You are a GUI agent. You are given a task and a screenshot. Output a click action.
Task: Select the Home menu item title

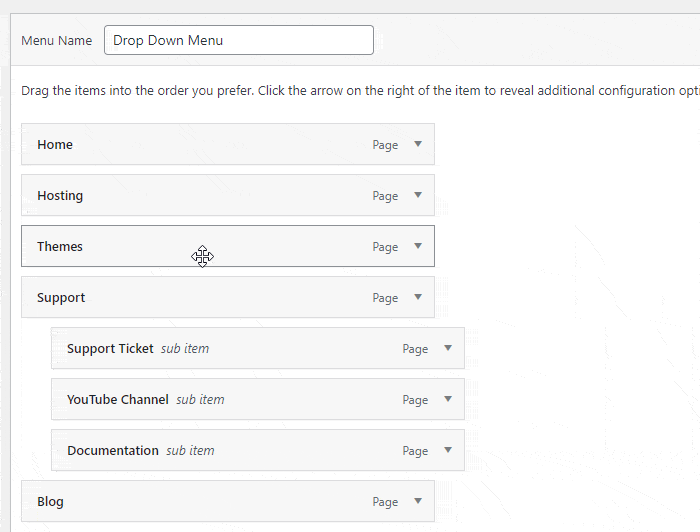click(55, 145)
